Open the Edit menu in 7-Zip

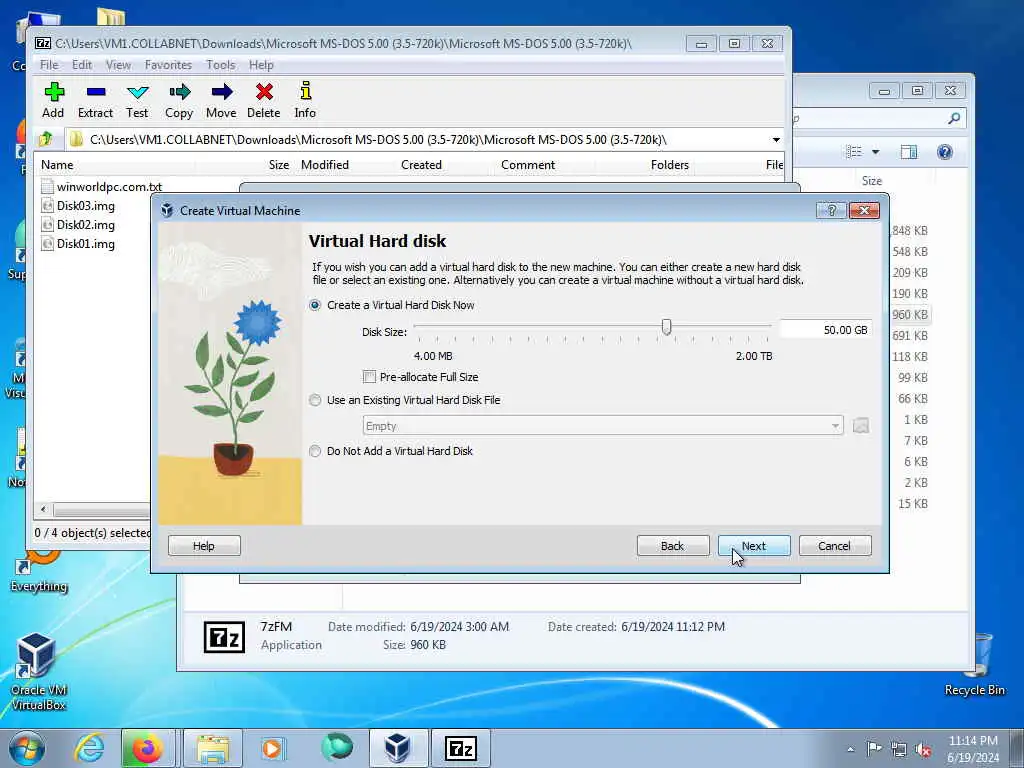pos(82,65)
